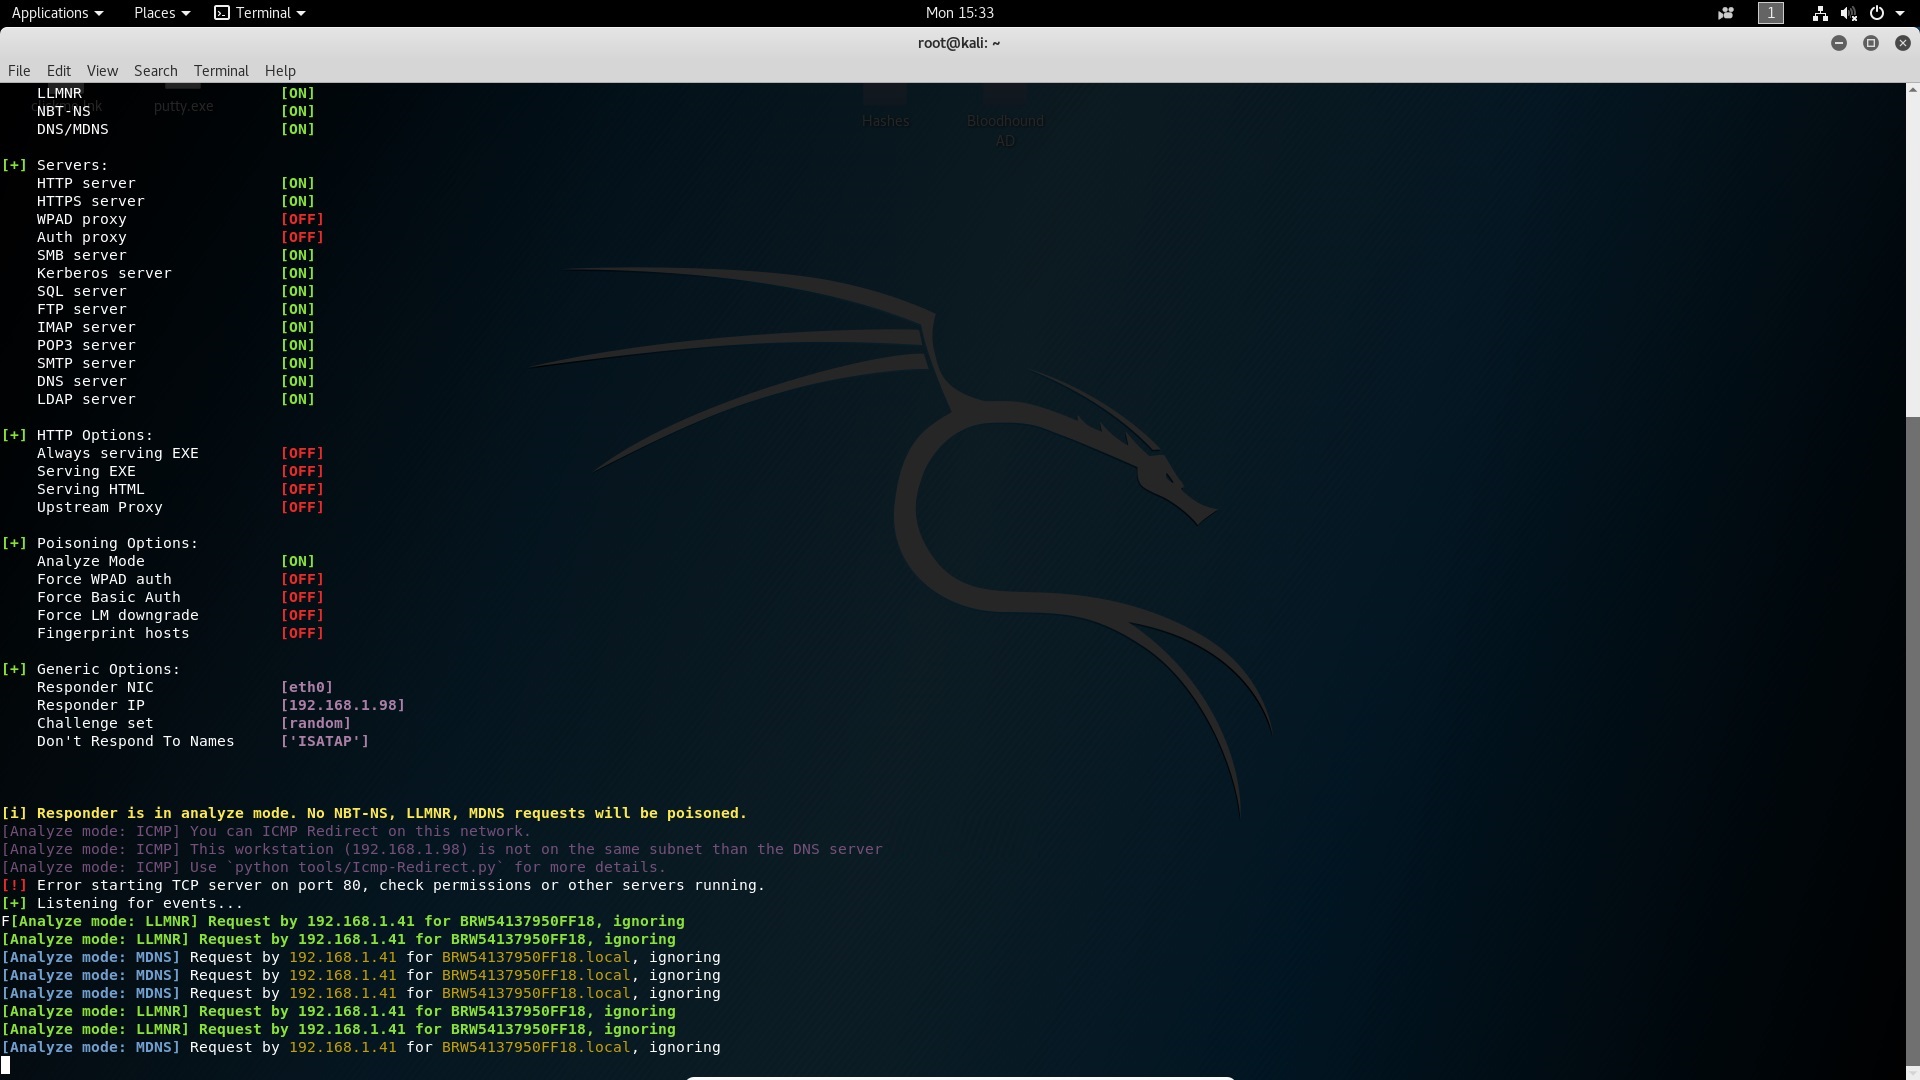
Task: Click the ['ISATAP'] value text
Action: click(325, 741)
